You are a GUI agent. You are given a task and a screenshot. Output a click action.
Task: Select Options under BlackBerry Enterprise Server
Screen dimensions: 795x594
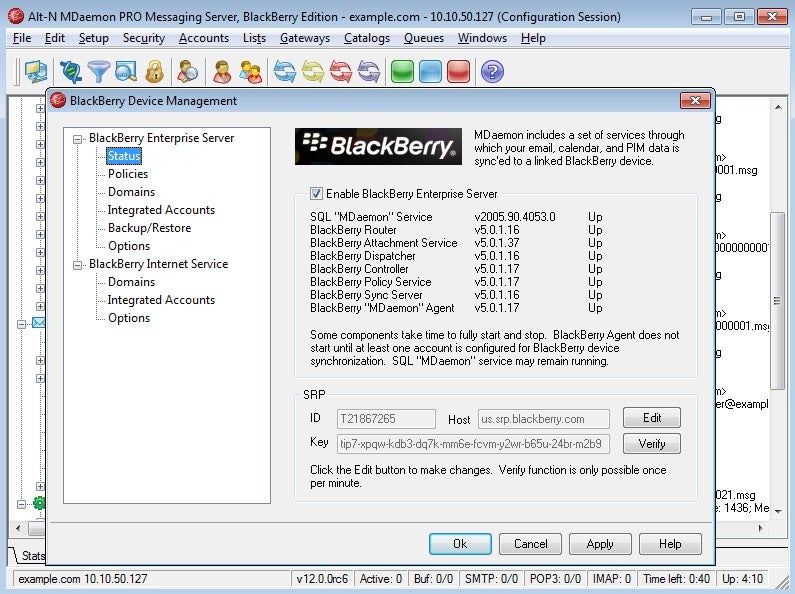pyautogui.click(x=129, y=246)
